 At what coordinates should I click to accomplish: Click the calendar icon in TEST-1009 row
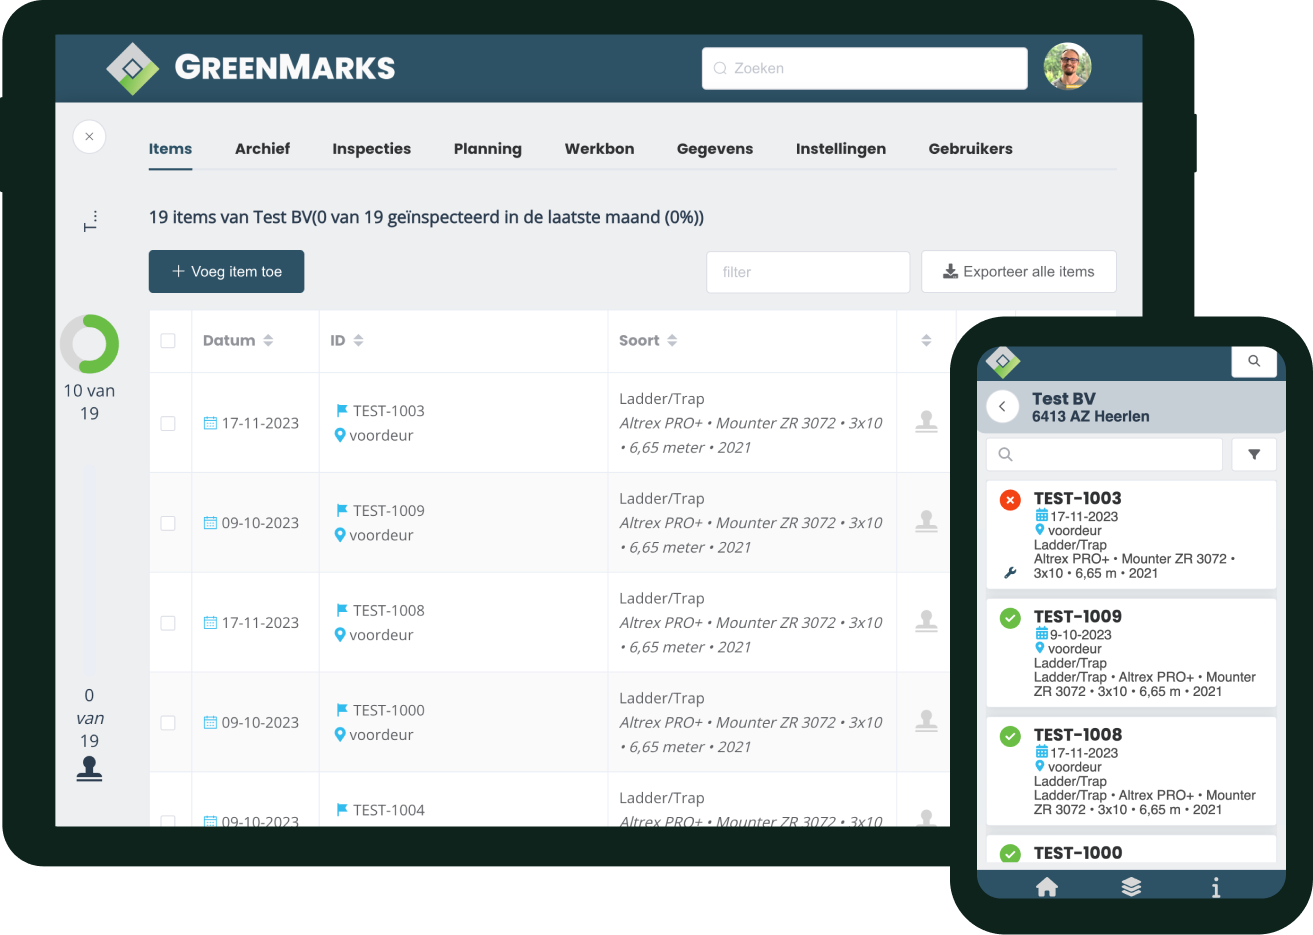tap(210, 523)
